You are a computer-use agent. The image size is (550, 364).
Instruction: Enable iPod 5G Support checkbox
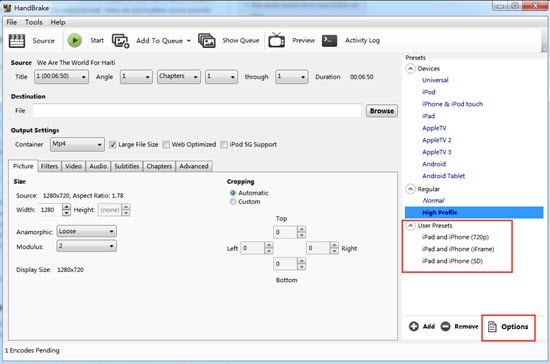224,144
